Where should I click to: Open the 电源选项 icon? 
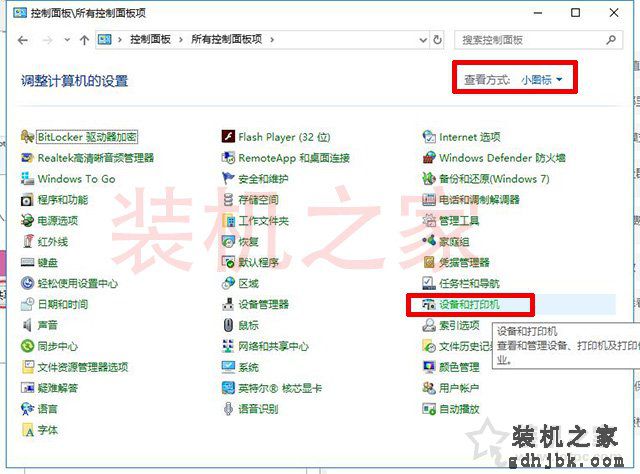point(27,220)
